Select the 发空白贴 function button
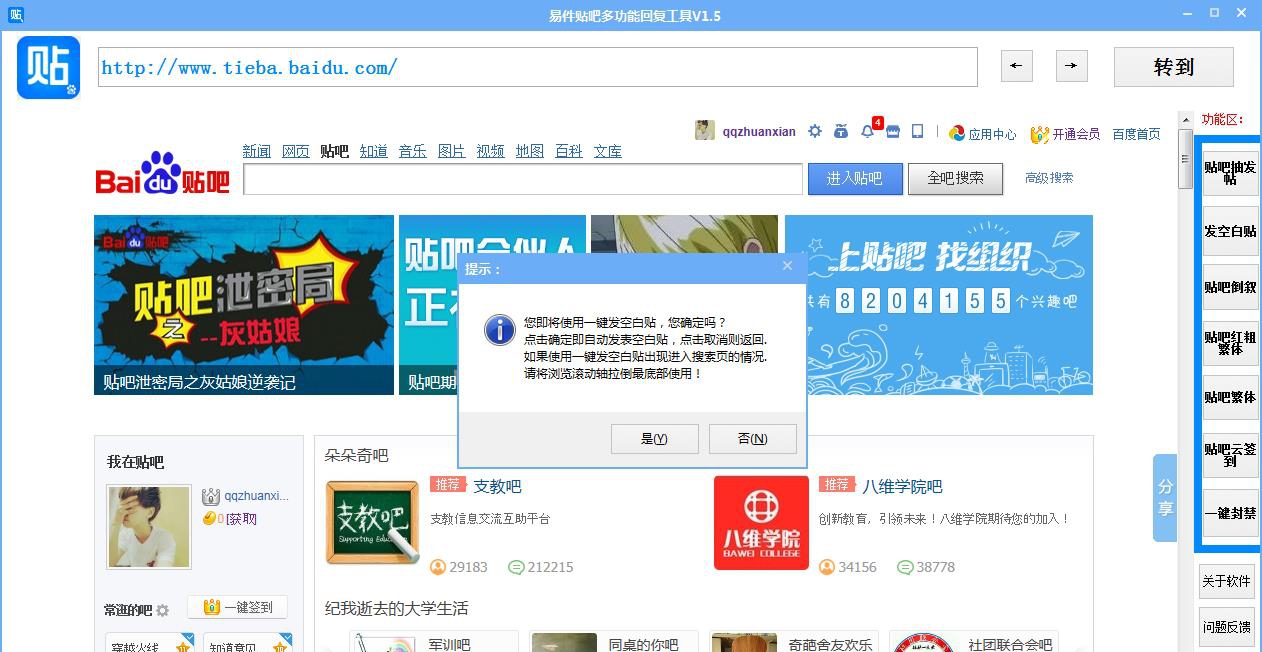Image resolution: width=1262 pixels, height=652 pixels. tap(1230, 231)
